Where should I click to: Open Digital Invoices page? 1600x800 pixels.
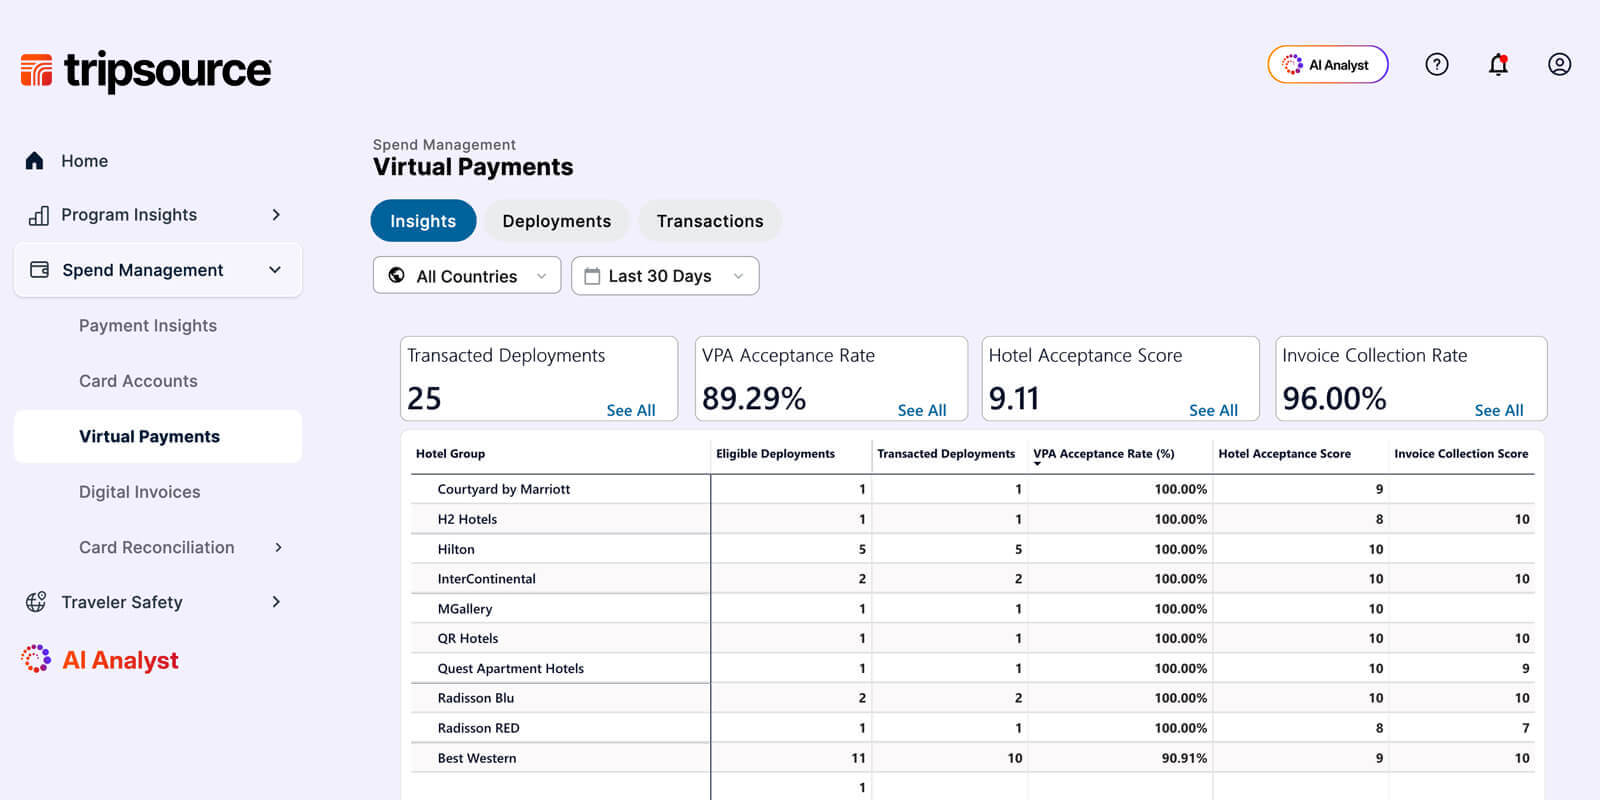140,492
